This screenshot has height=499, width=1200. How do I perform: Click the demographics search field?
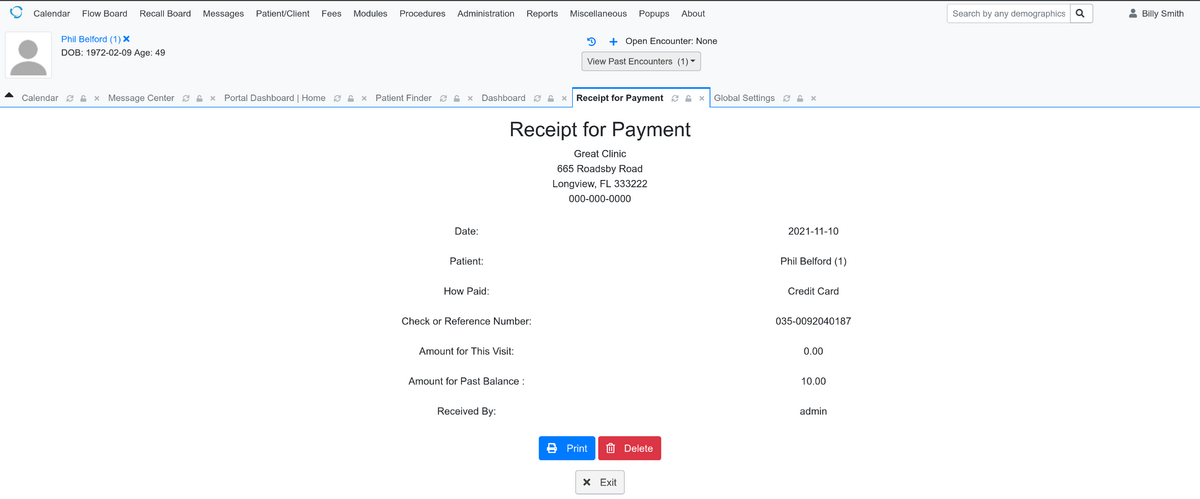coord(1008,14)
